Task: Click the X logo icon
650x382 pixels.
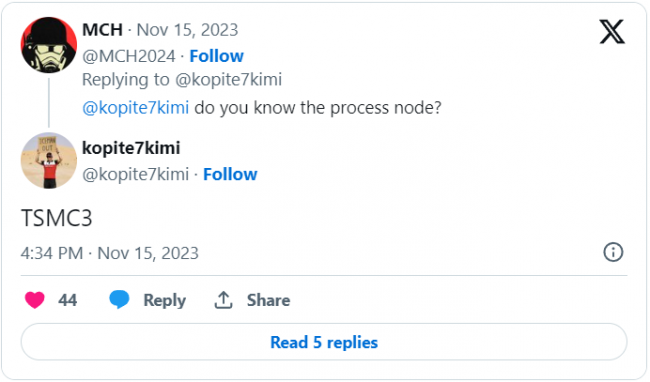Action: click(612, 32)
